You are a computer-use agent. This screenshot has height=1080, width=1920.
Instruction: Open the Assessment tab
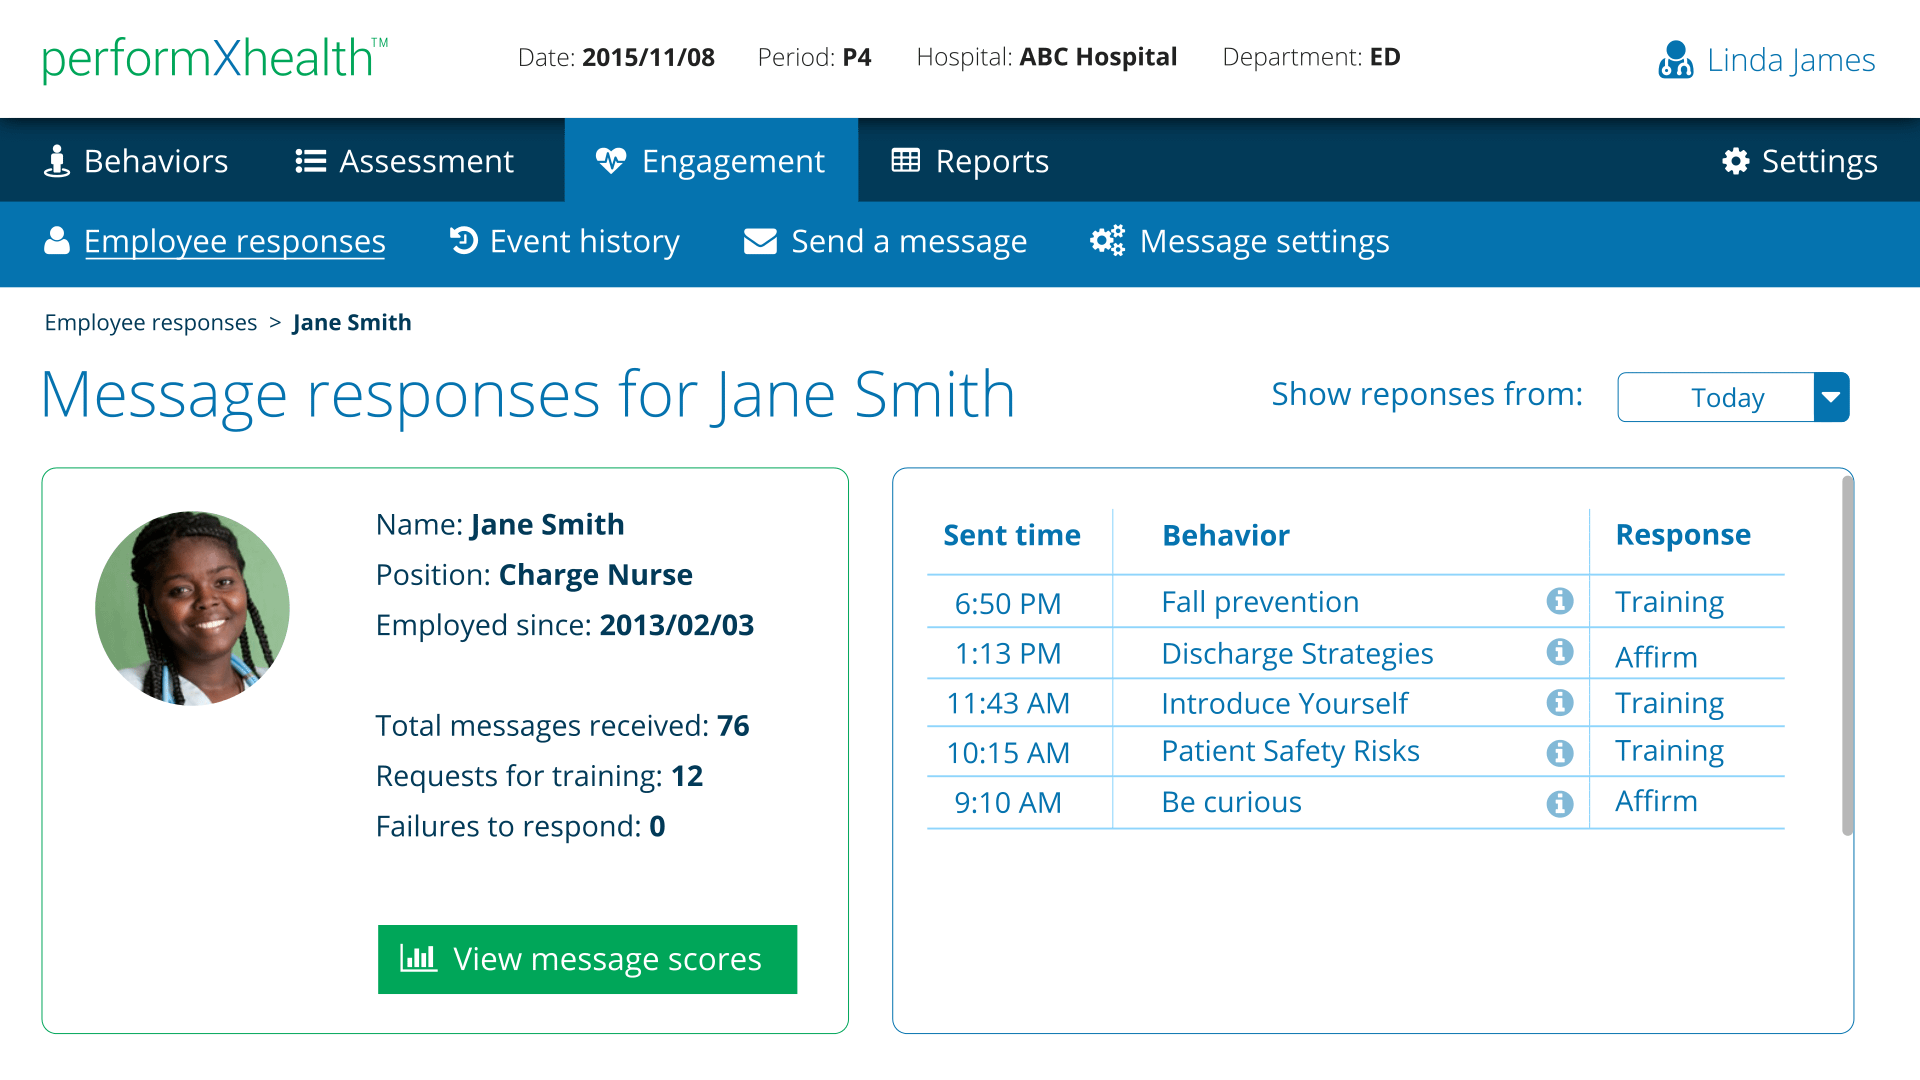click(405, 161)
